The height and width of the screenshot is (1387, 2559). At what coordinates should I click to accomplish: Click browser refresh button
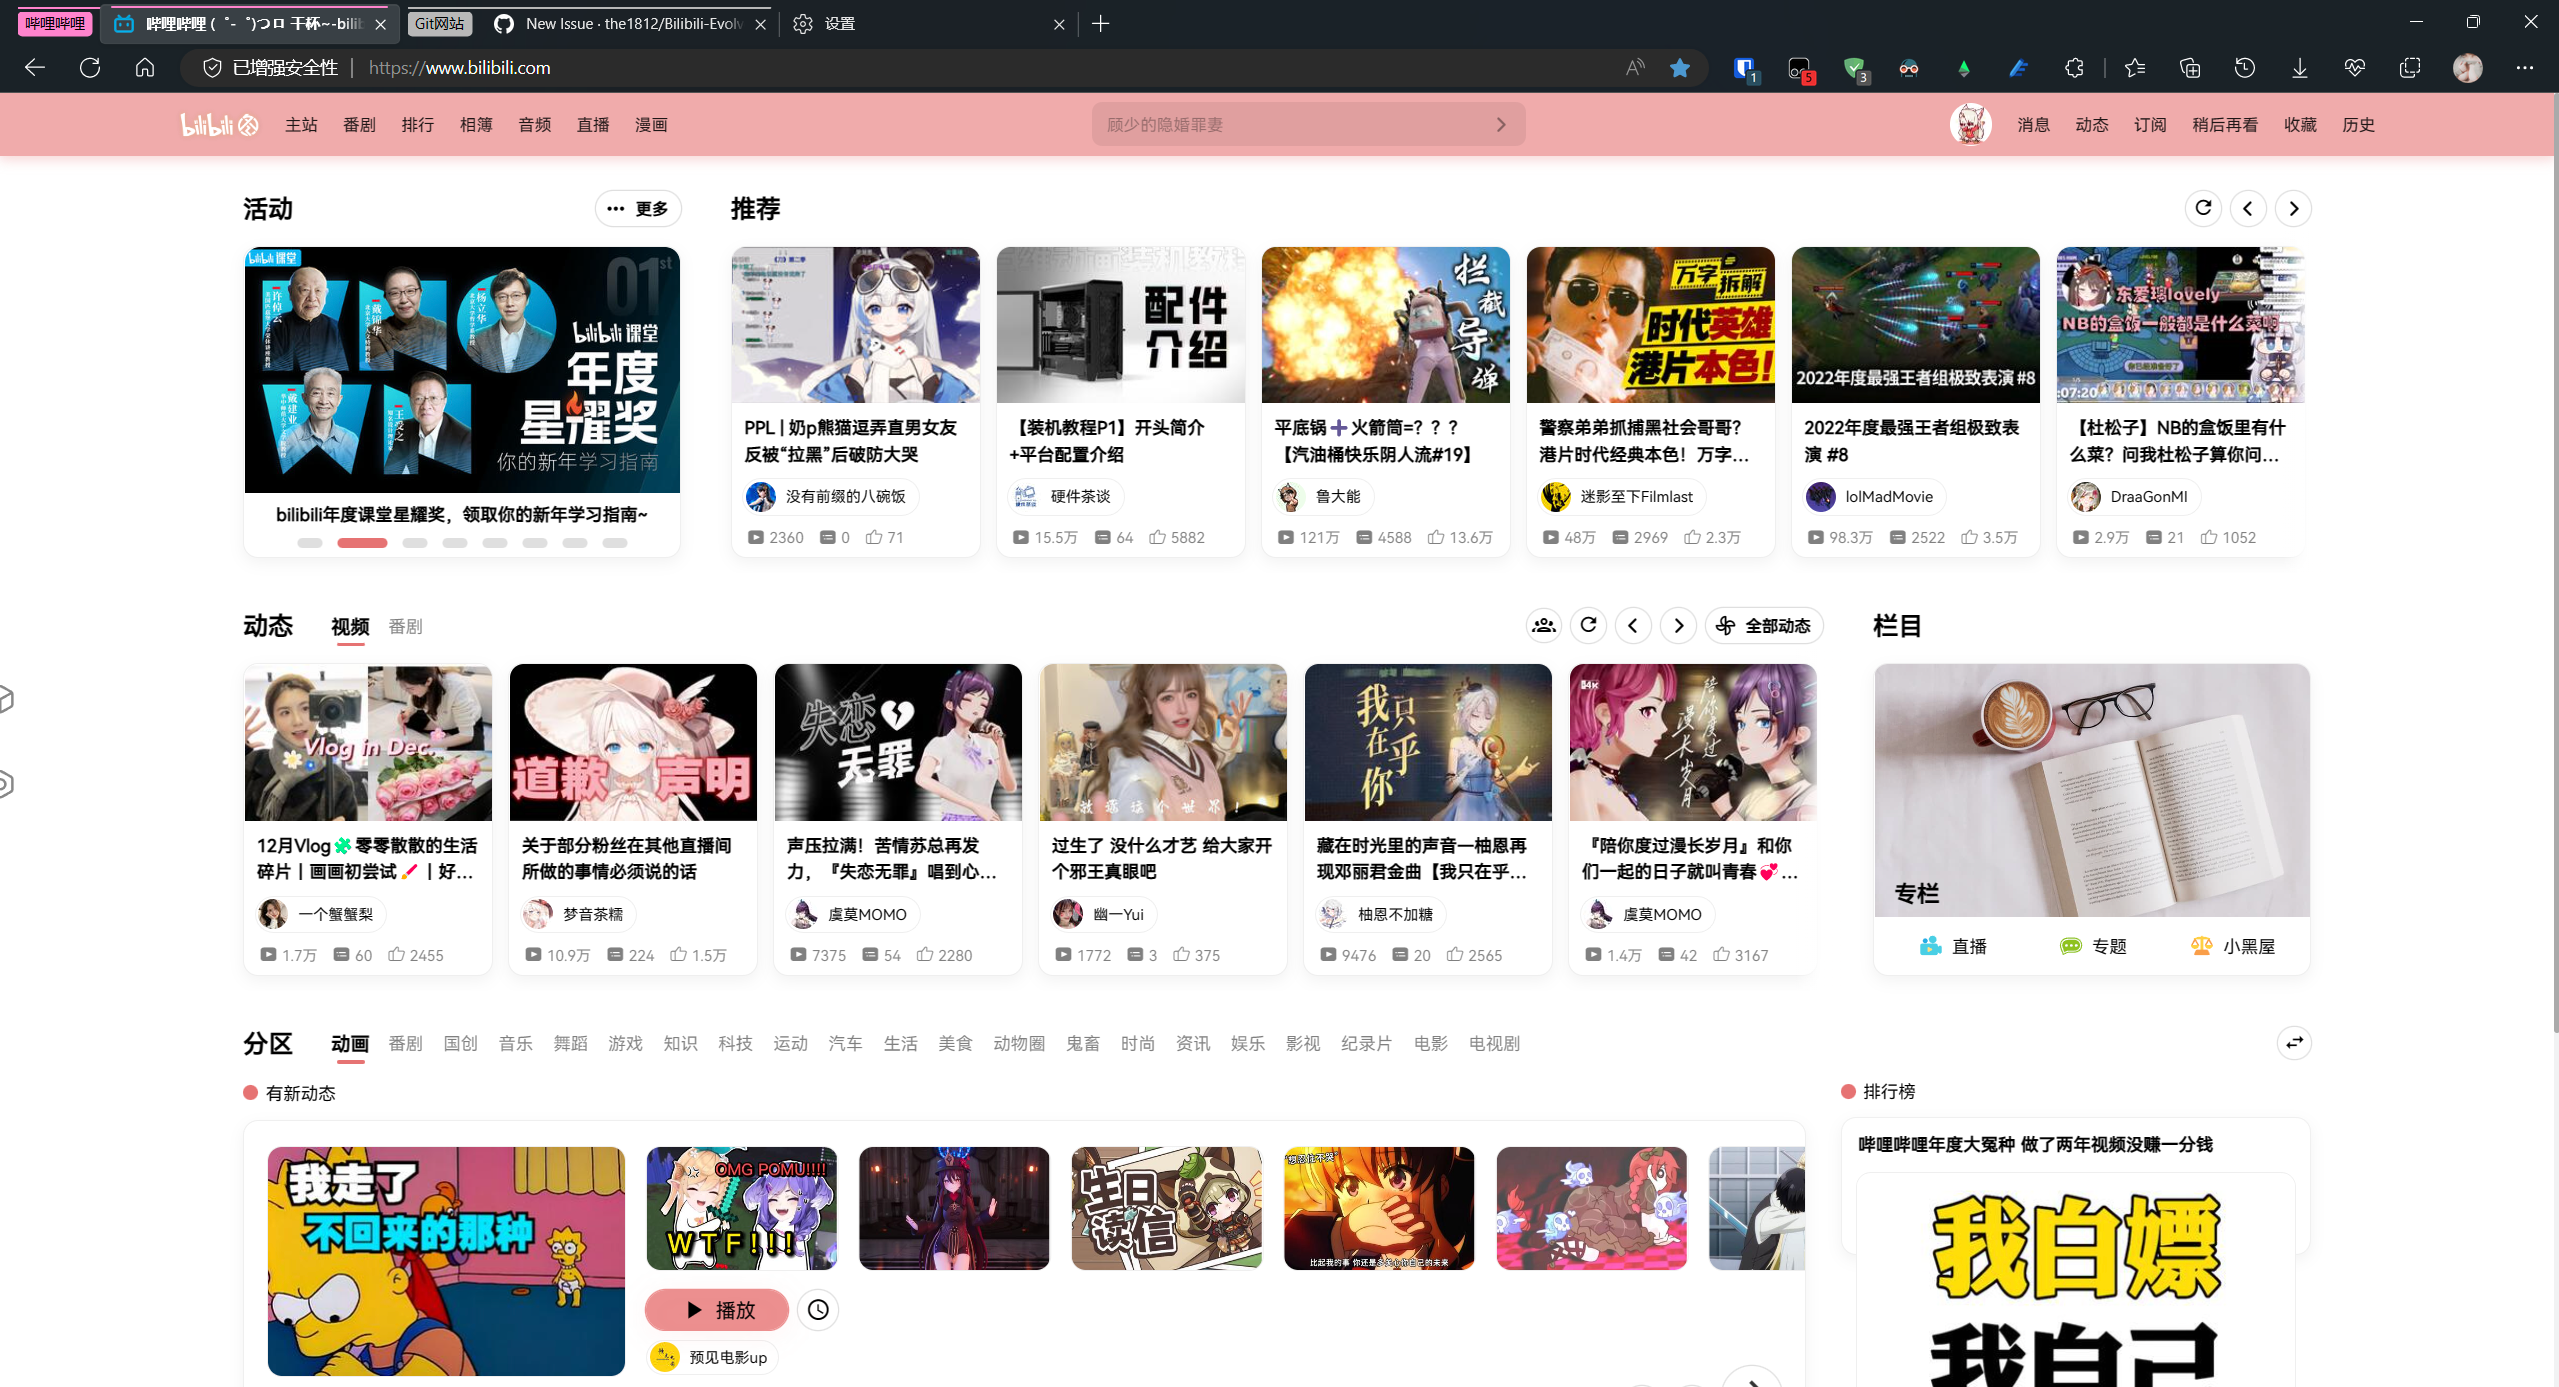[x=90, y=67]
